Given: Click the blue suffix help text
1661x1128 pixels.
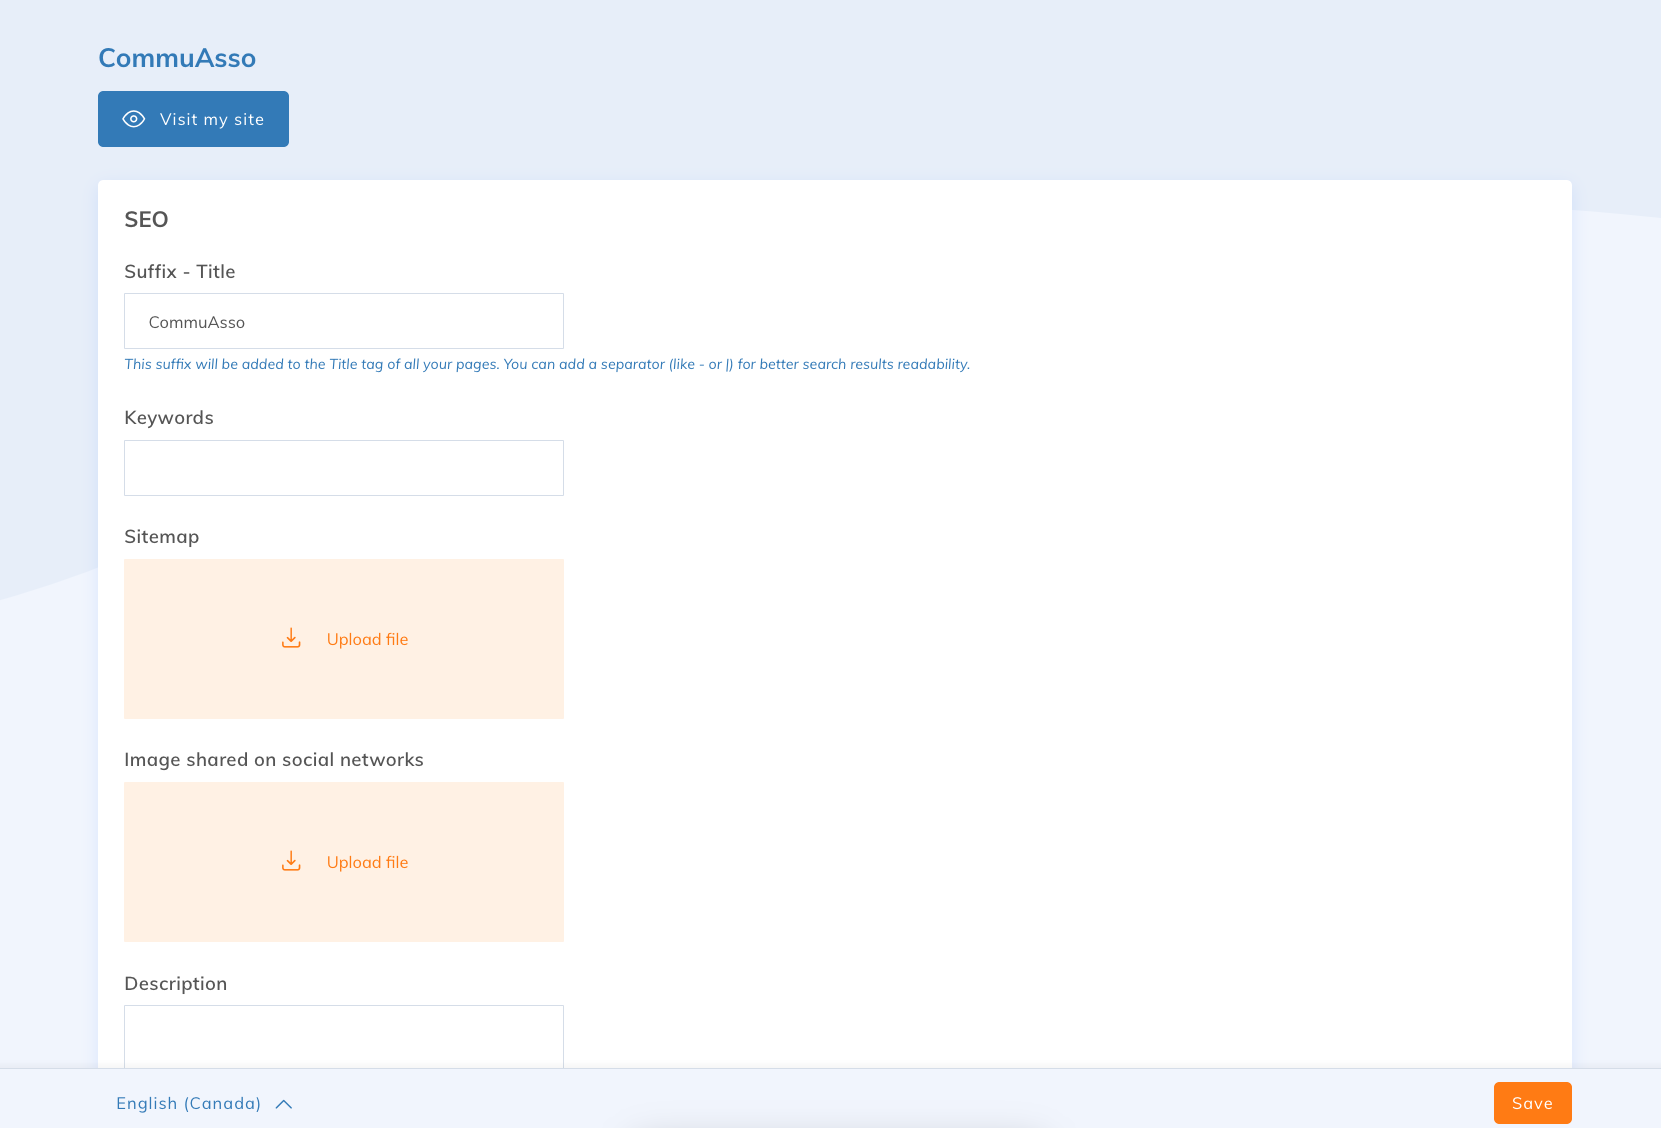Looking at the screenshot, I should click(546, 365).
